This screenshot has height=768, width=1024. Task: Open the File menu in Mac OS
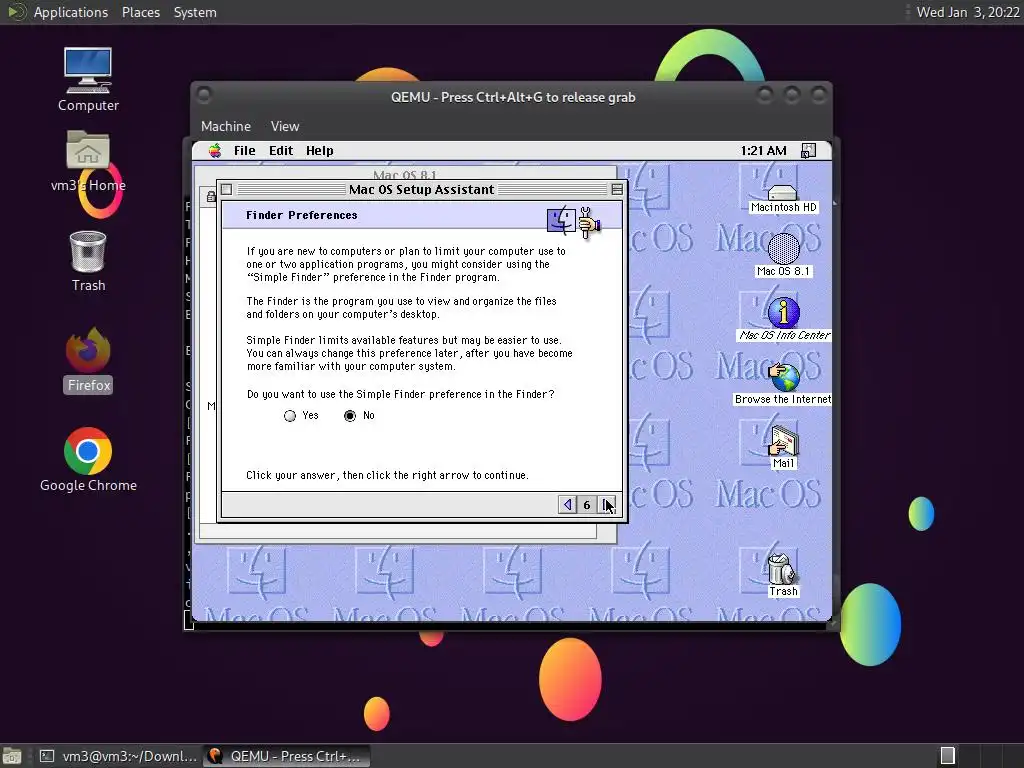click(x=245, y=151)
